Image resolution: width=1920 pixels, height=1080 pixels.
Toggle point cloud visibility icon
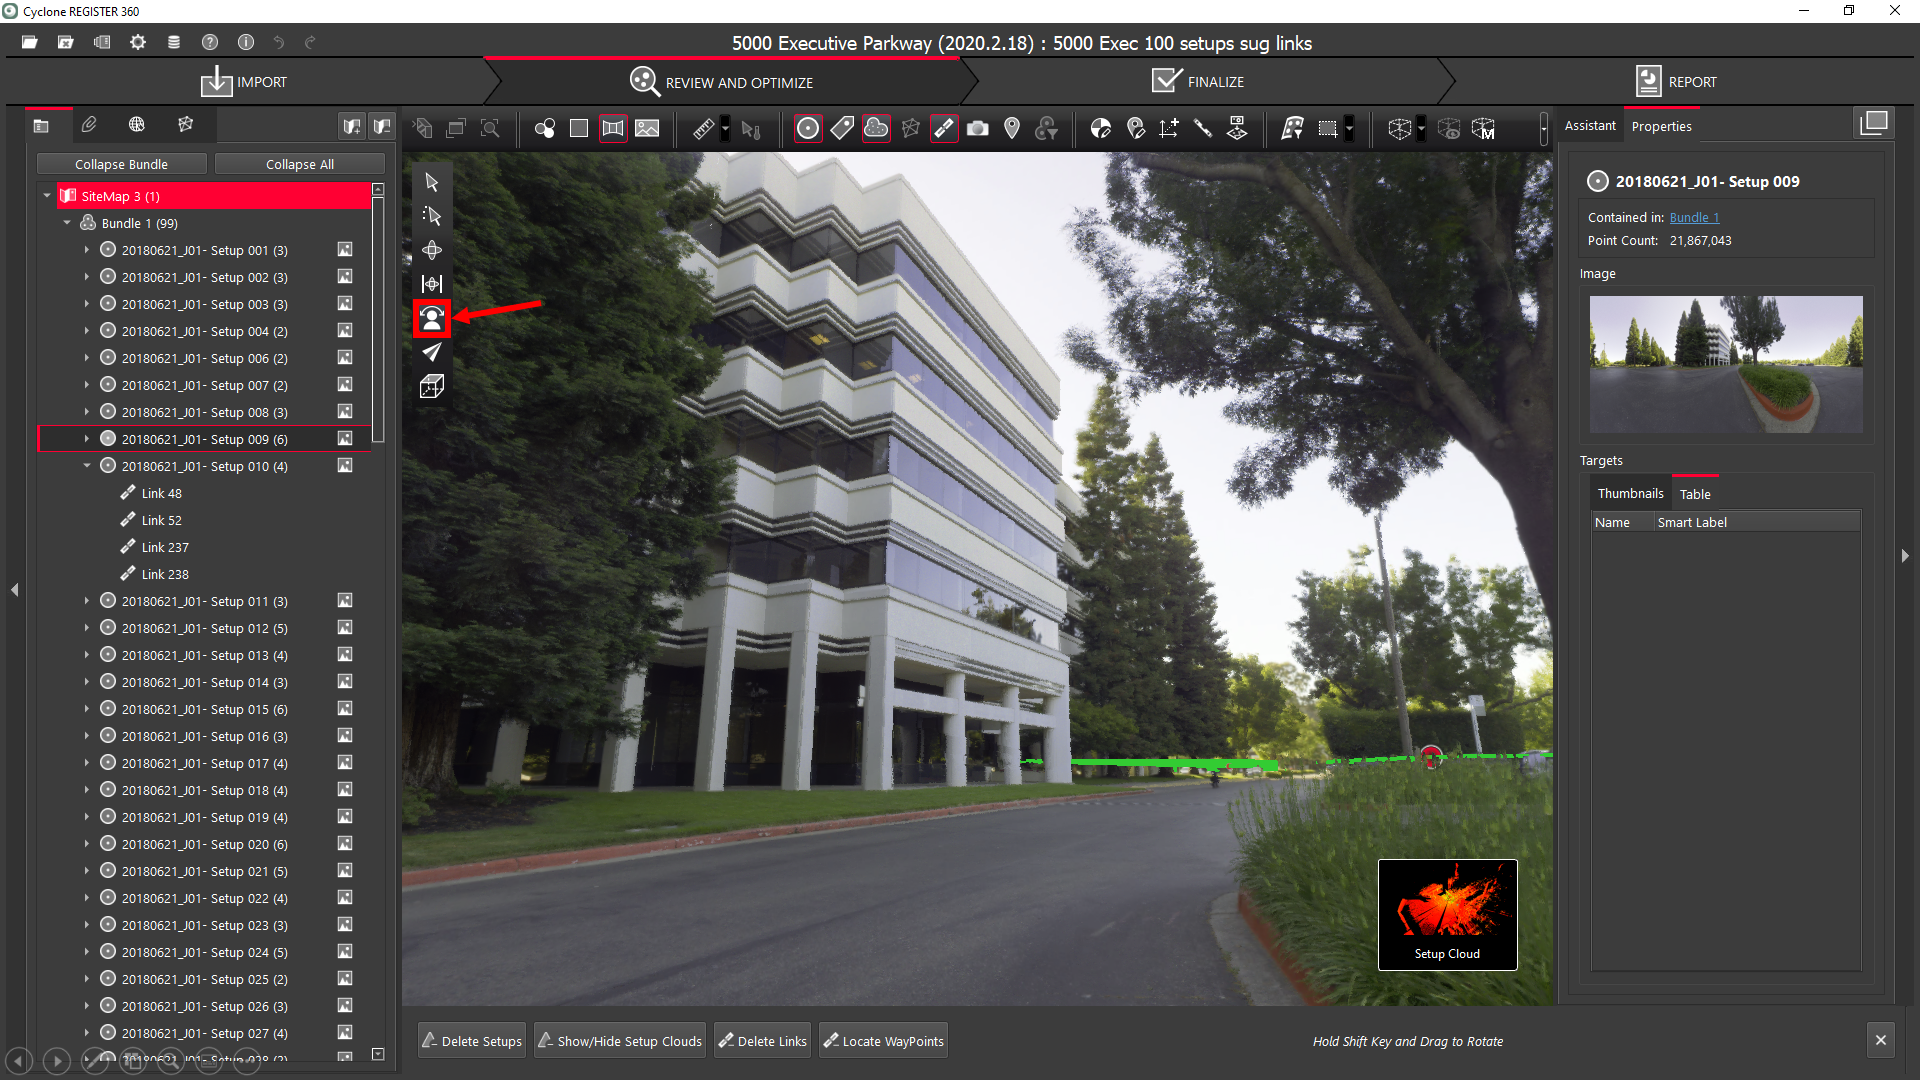(876, 128)
